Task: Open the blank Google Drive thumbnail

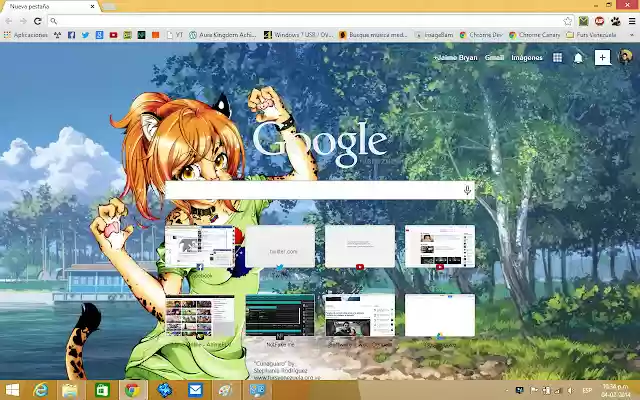Action: 440,316
